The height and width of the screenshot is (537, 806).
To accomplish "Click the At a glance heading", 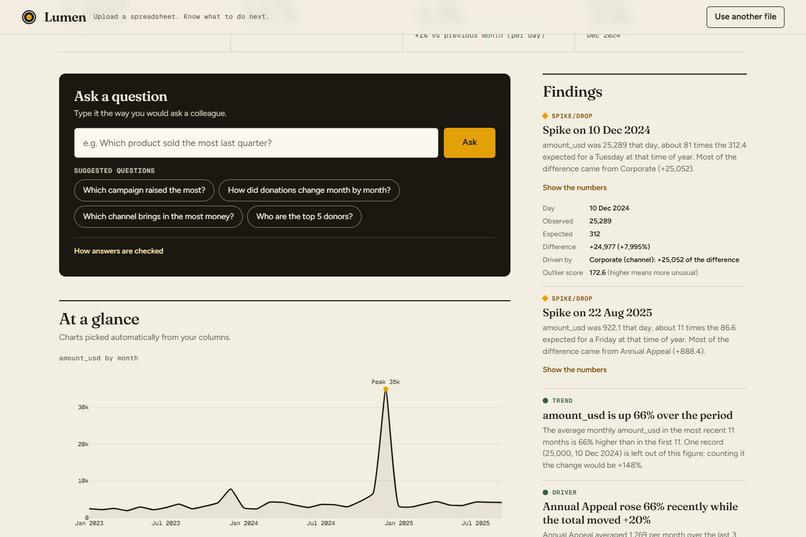I will [x=99, y=319].
